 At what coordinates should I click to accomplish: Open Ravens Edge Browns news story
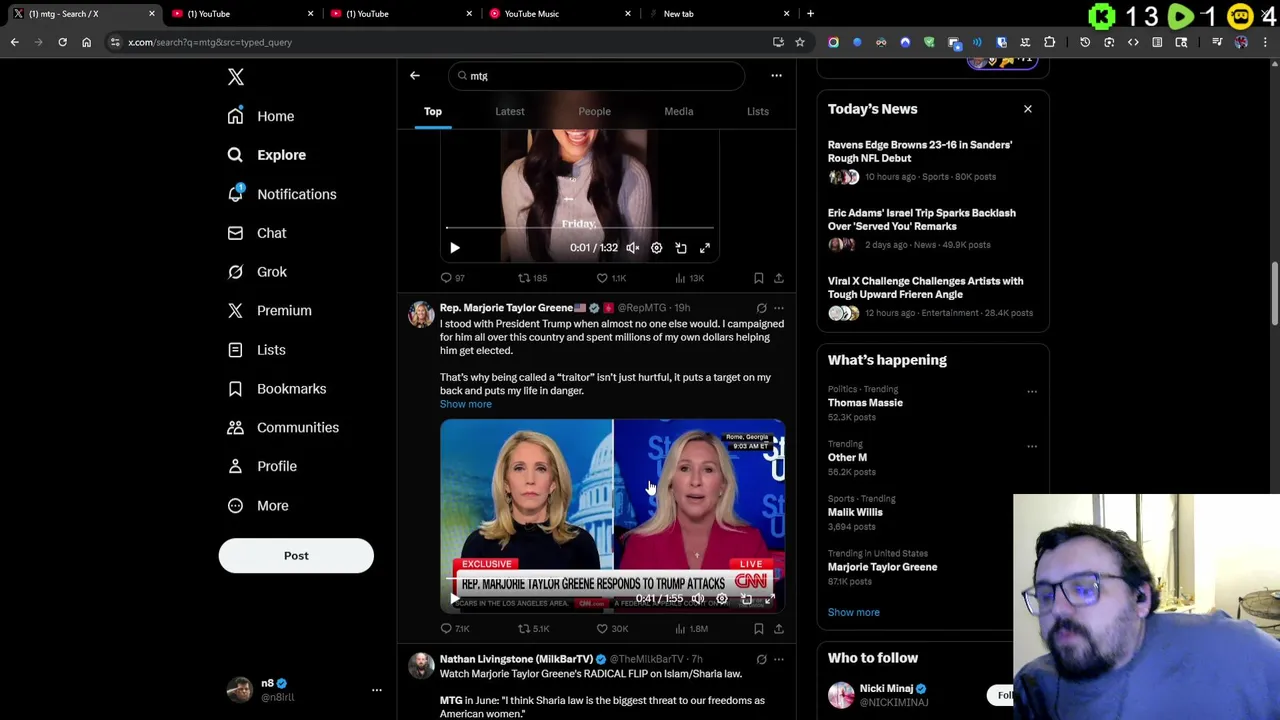pyautogui.click(x=933, y=160)
